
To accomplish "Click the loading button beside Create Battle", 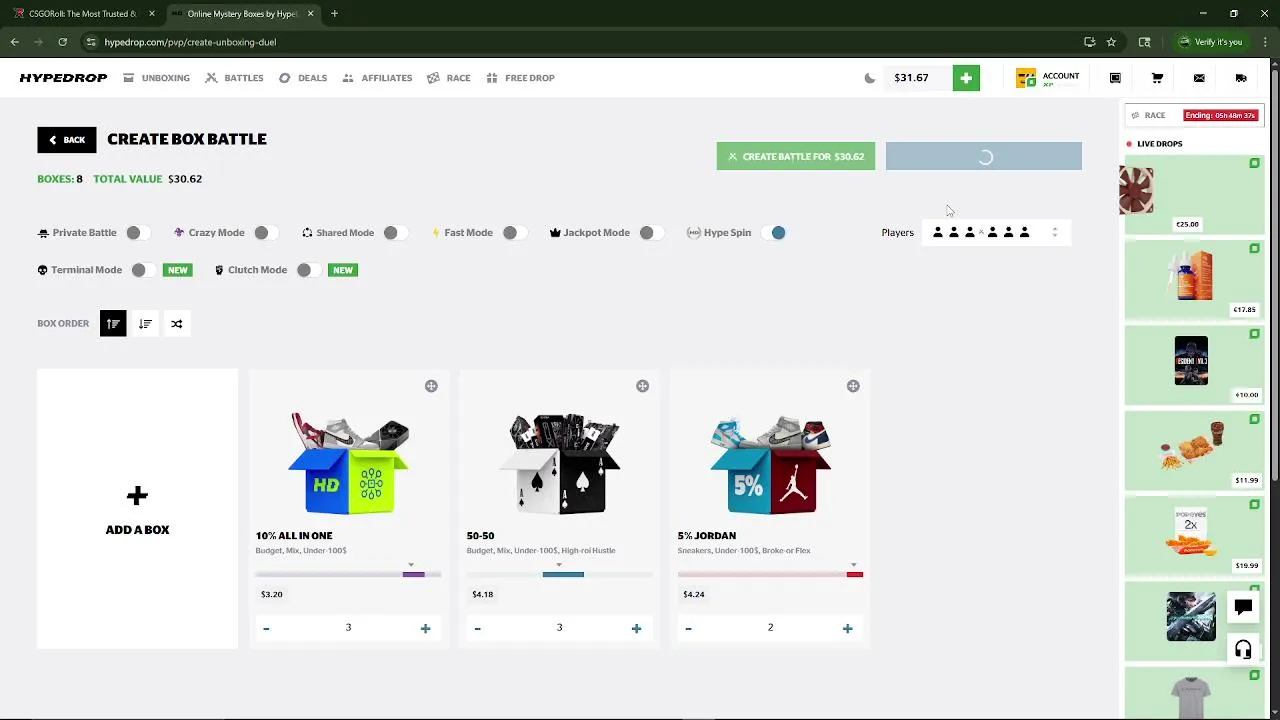I will [x=984, y=156].
